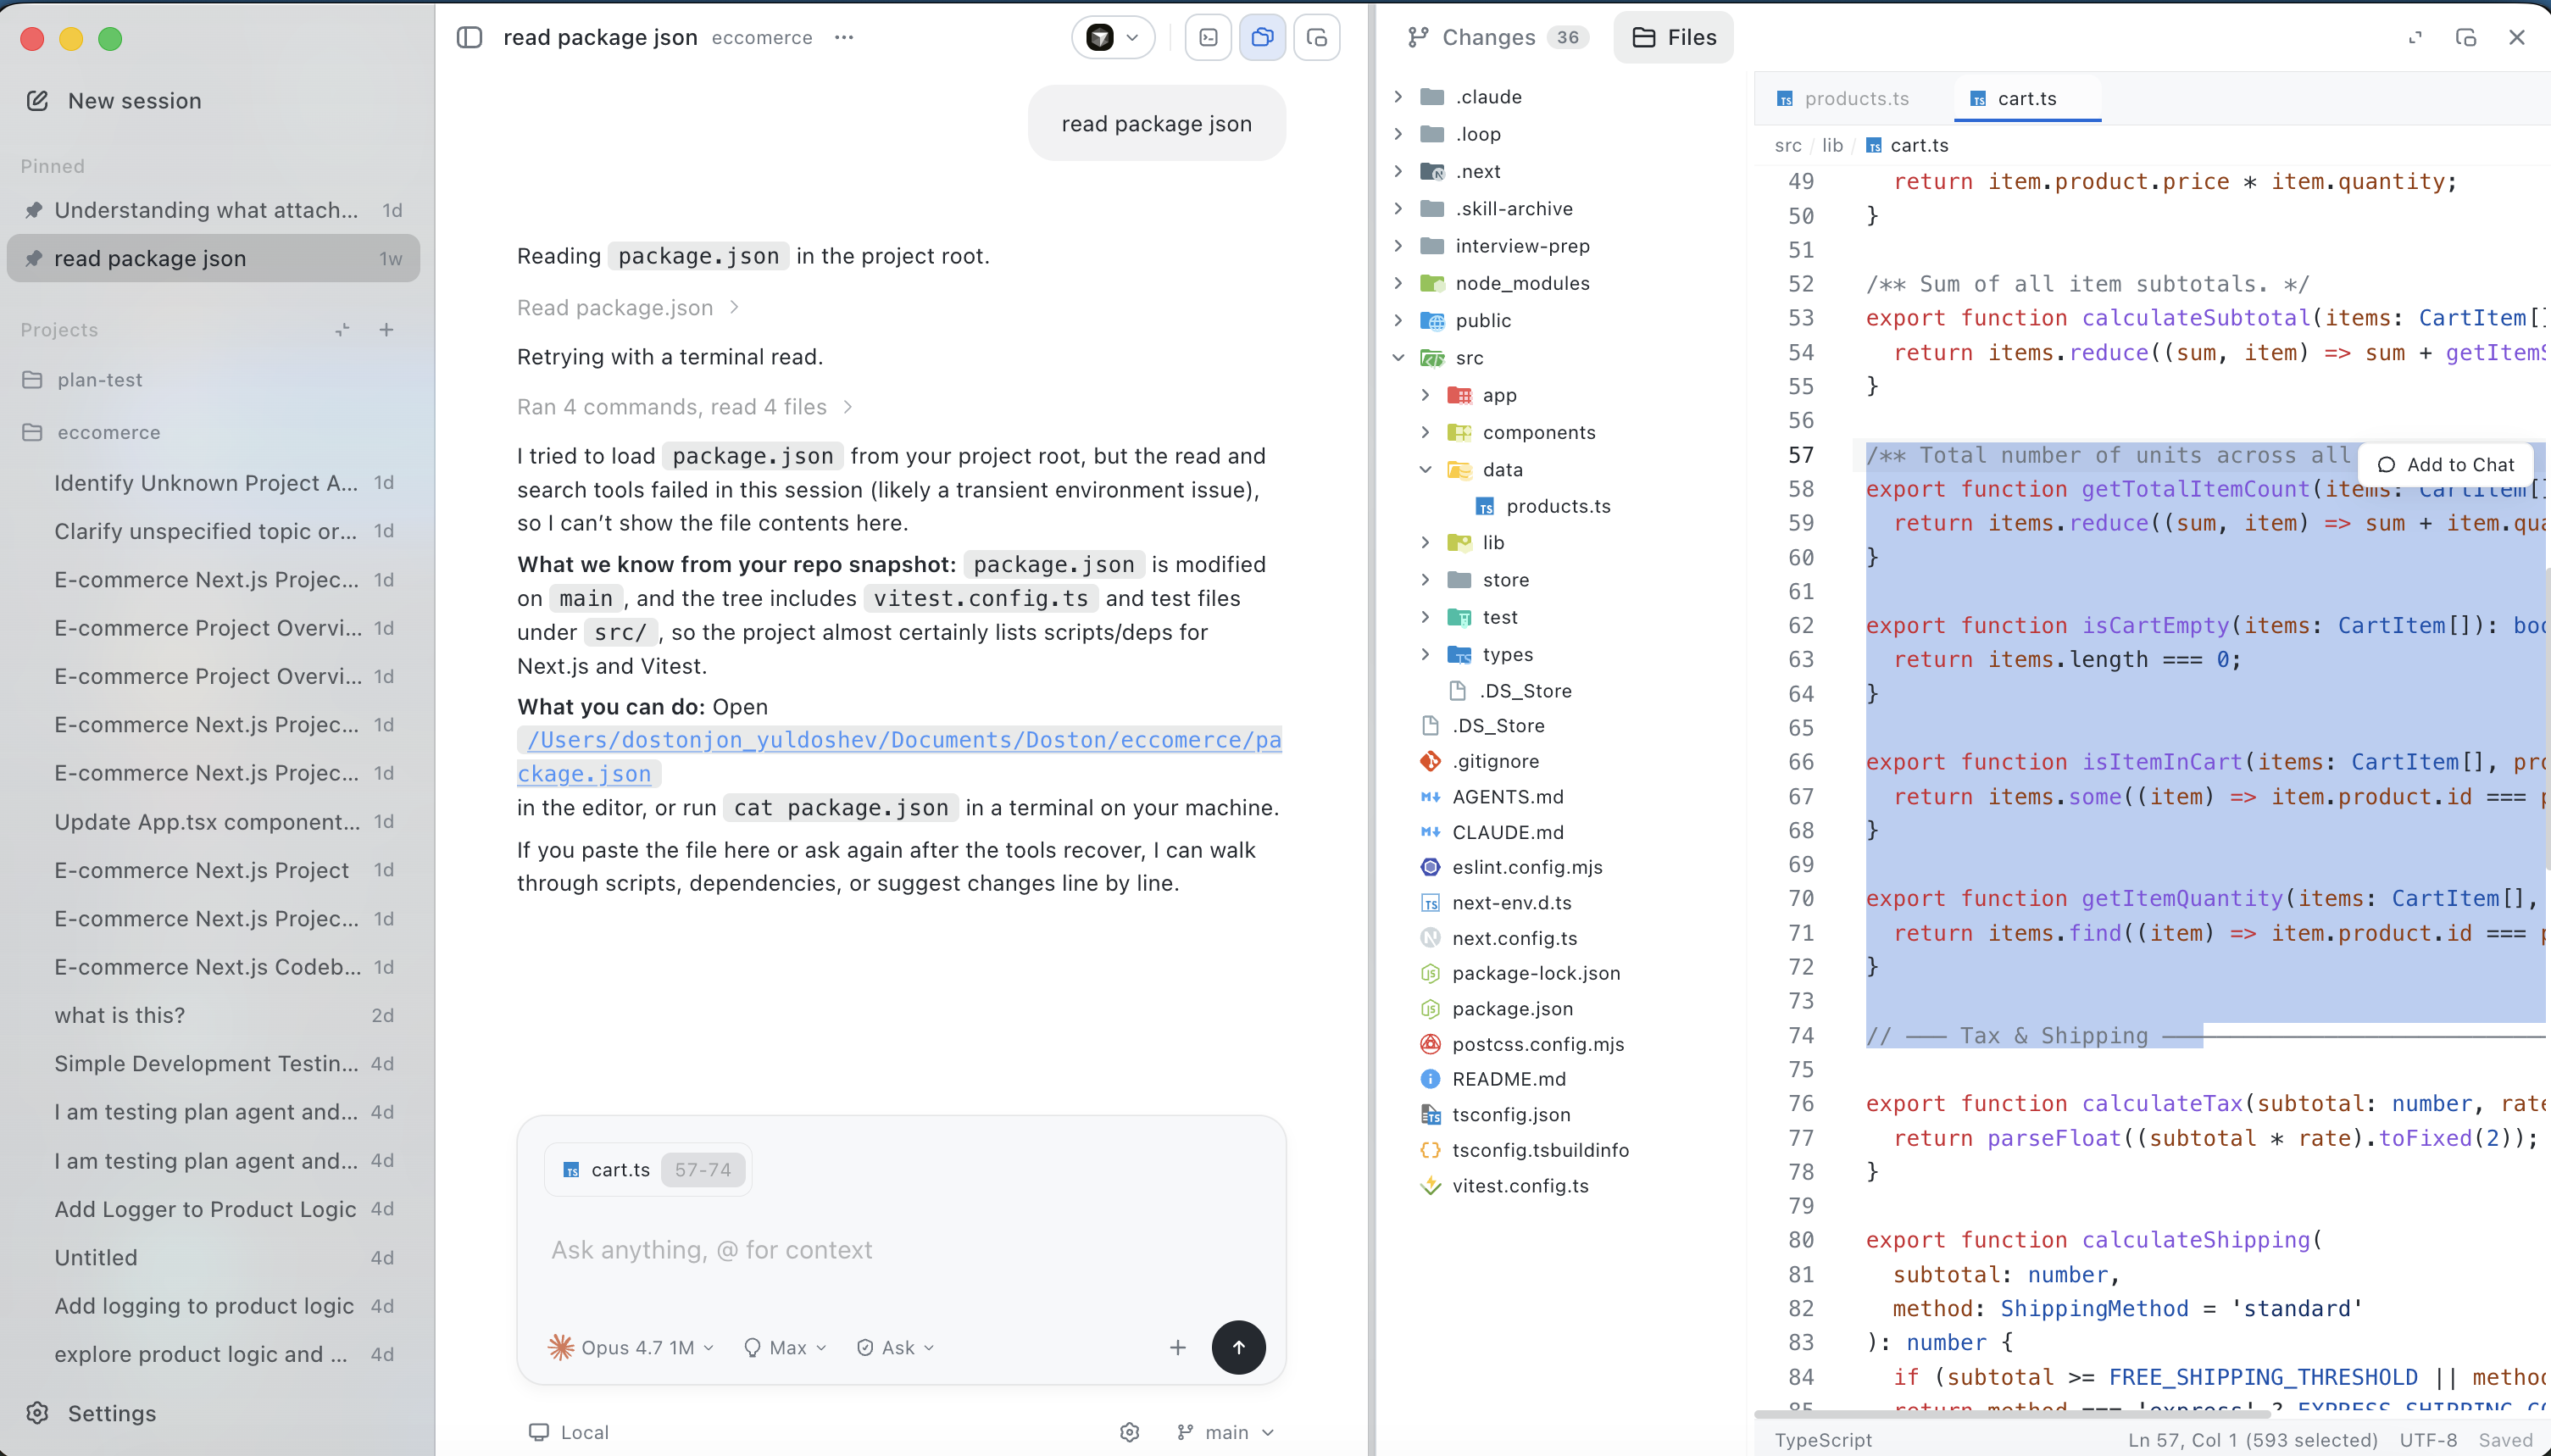Click the Local environment indicator
The height and width of the screenshot is (1456, 2551).
coord(568,1432)
